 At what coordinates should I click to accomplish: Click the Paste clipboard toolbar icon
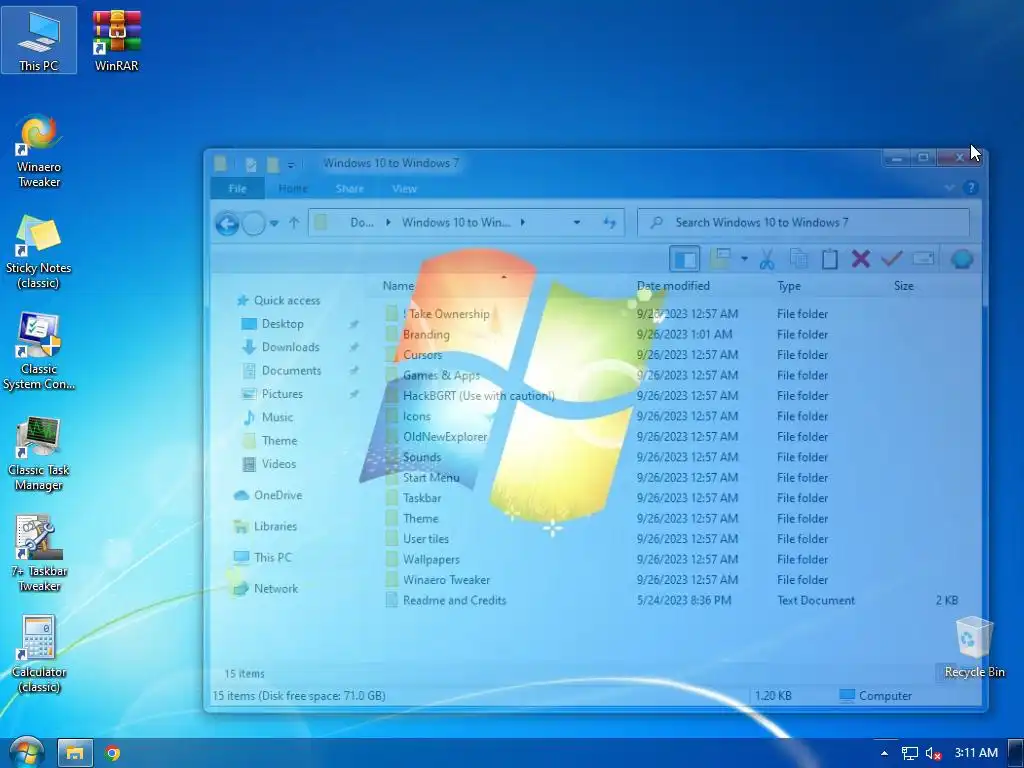[x=829, y=259]
